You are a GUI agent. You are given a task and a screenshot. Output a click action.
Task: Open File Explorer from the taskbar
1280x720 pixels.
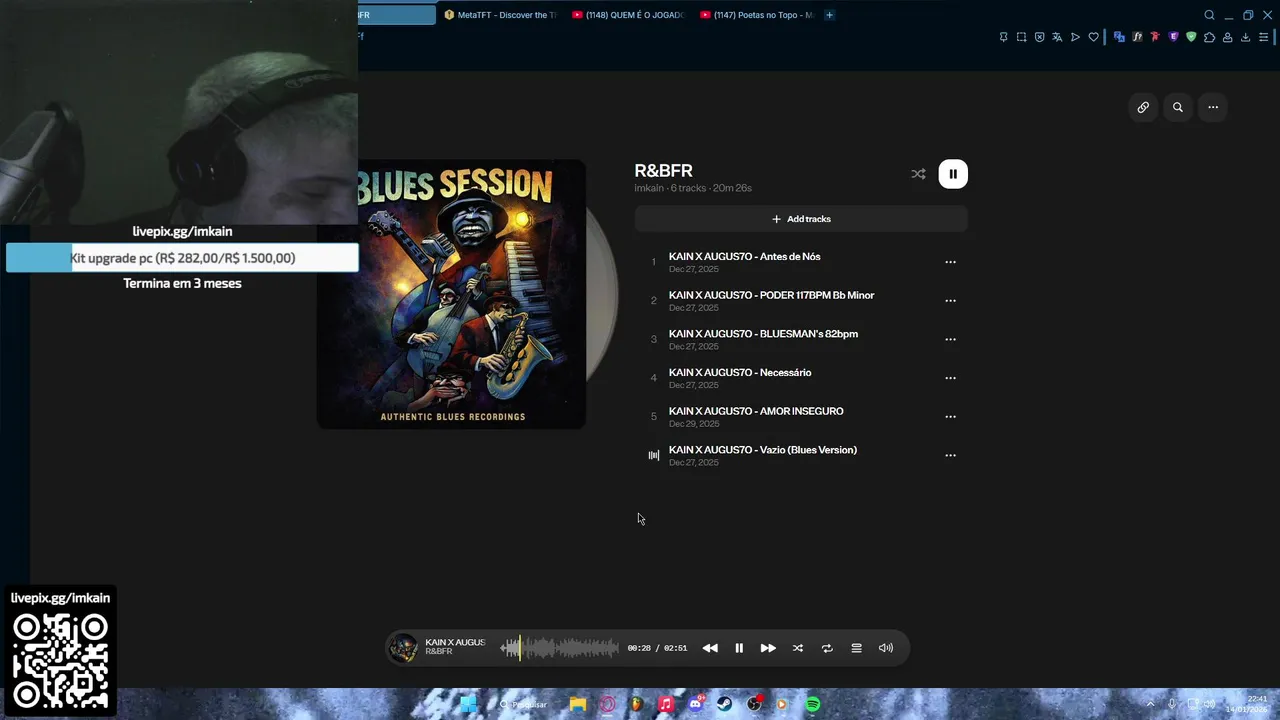[x=578, y=704]
